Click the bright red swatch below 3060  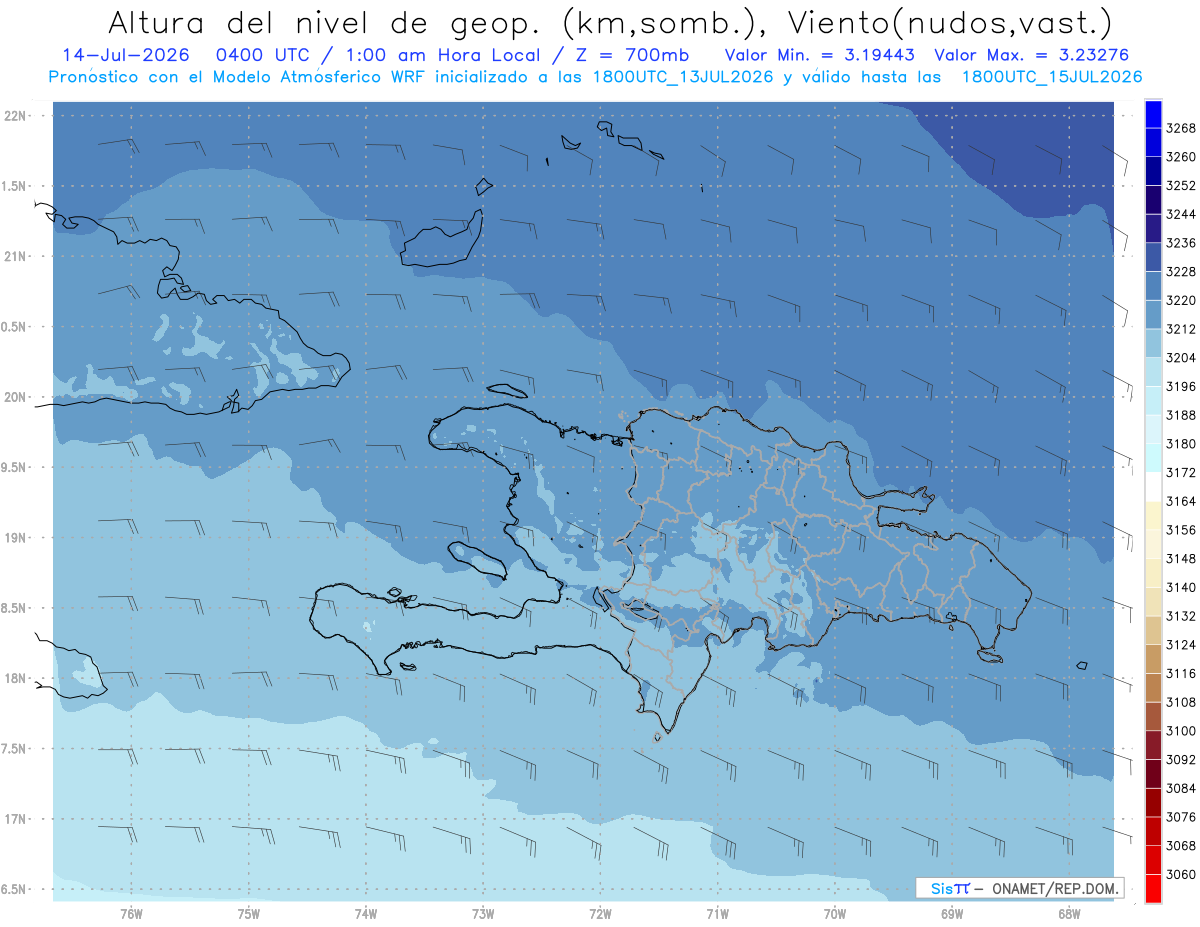pyautogui.click(x=1153, y=888)
